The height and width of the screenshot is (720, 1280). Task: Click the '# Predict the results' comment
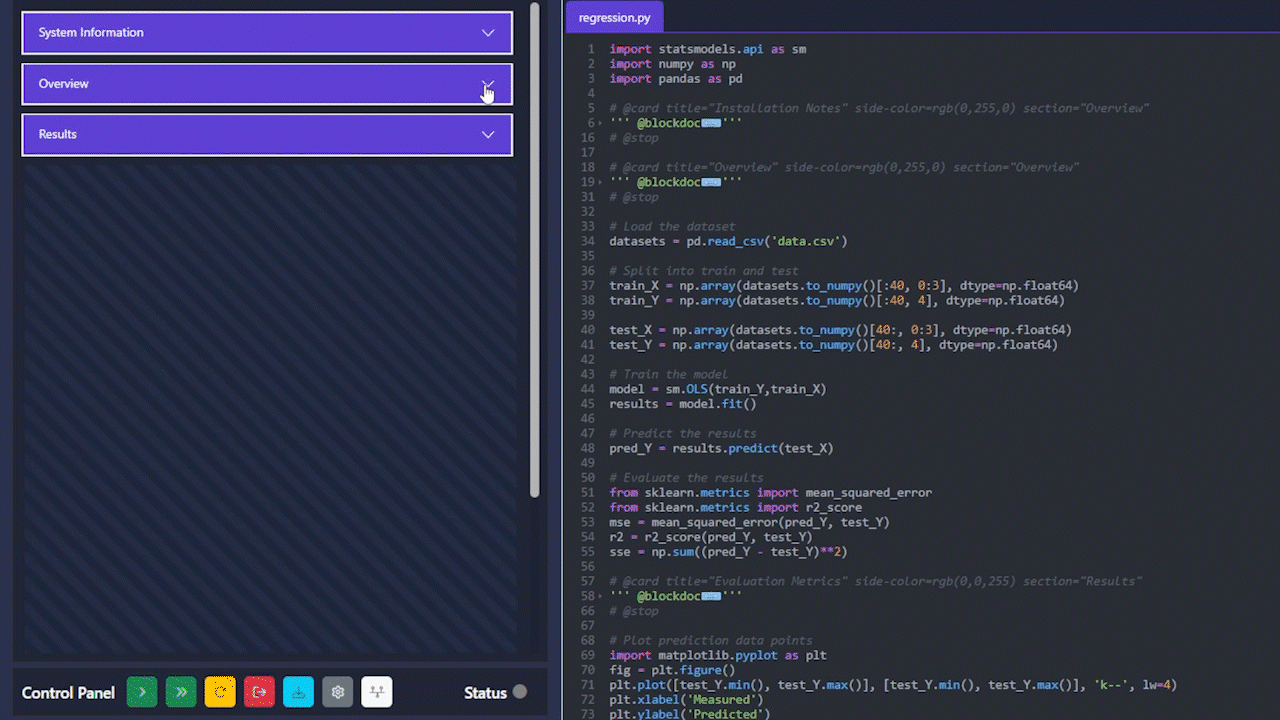(683, 434)
